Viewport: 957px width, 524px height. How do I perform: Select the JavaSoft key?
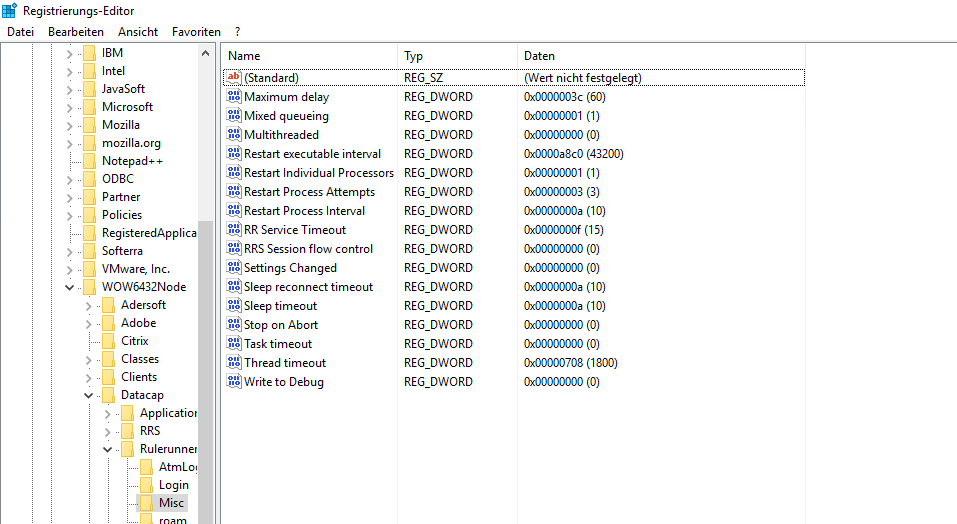tap(123, 88)
